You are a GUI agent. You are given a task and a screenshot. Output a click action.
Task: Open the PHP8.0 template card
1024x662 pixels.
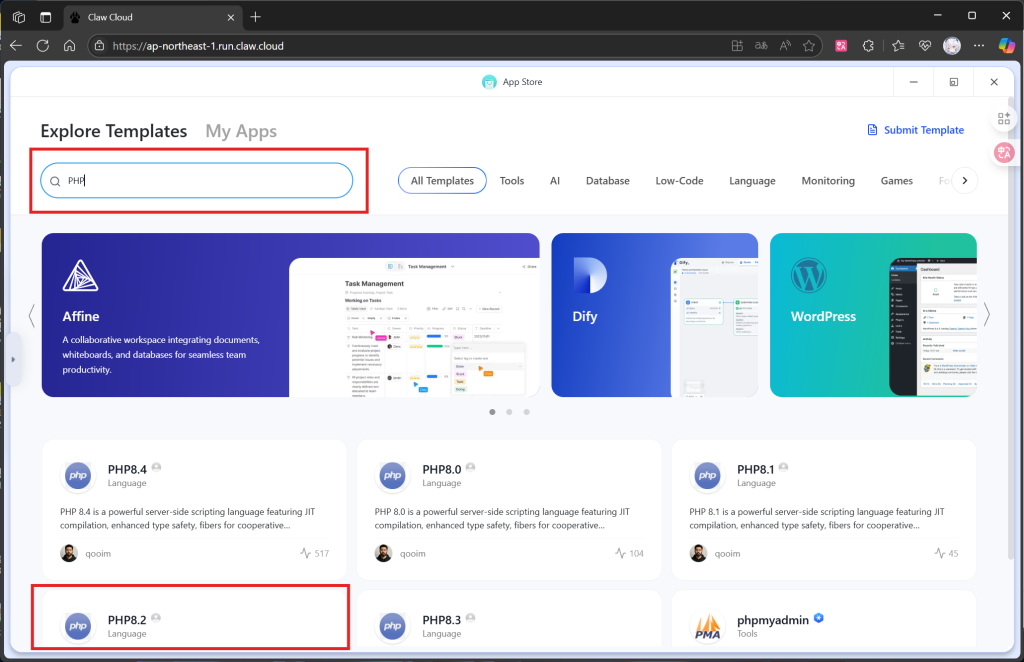click(x=509, y=510)
